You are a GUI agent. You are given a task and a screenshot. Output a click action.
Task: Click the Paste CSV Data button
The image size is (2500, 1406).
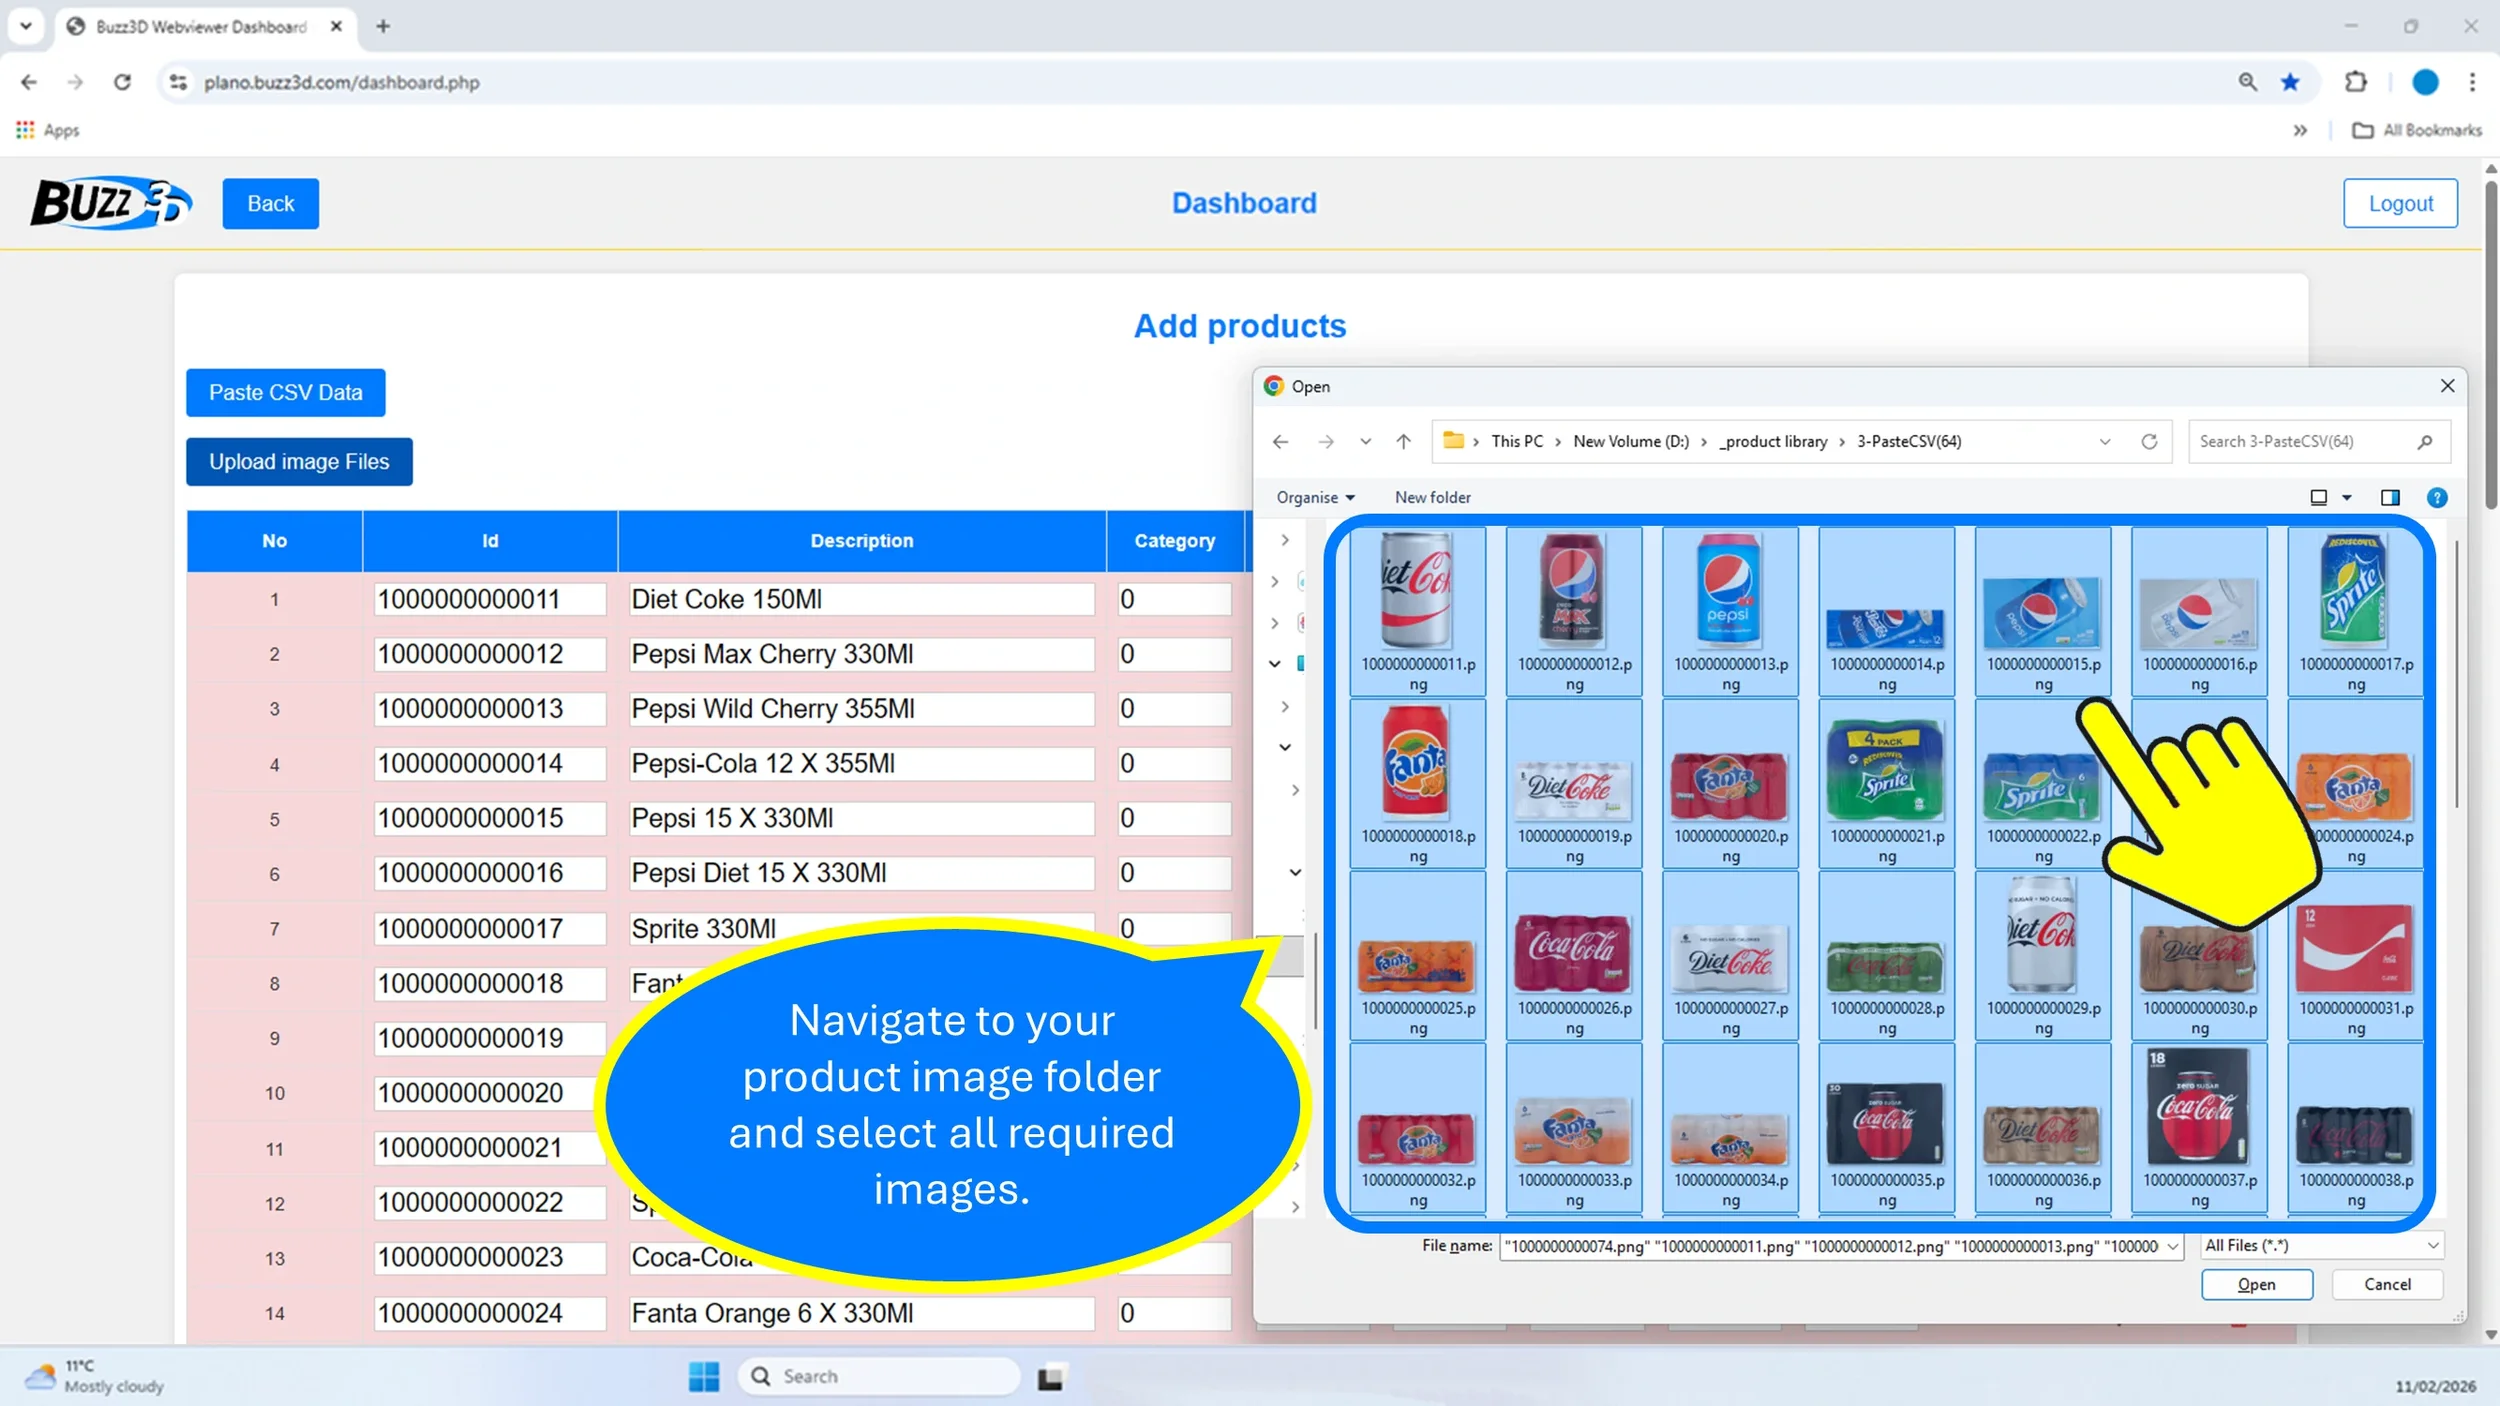tap(285, 392)
